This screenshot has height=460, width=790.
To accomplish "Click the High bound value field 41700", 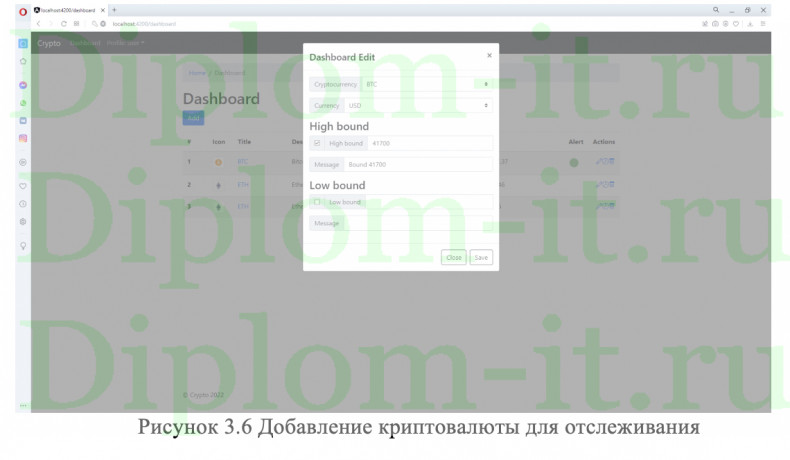I will [x=430, y=143].
